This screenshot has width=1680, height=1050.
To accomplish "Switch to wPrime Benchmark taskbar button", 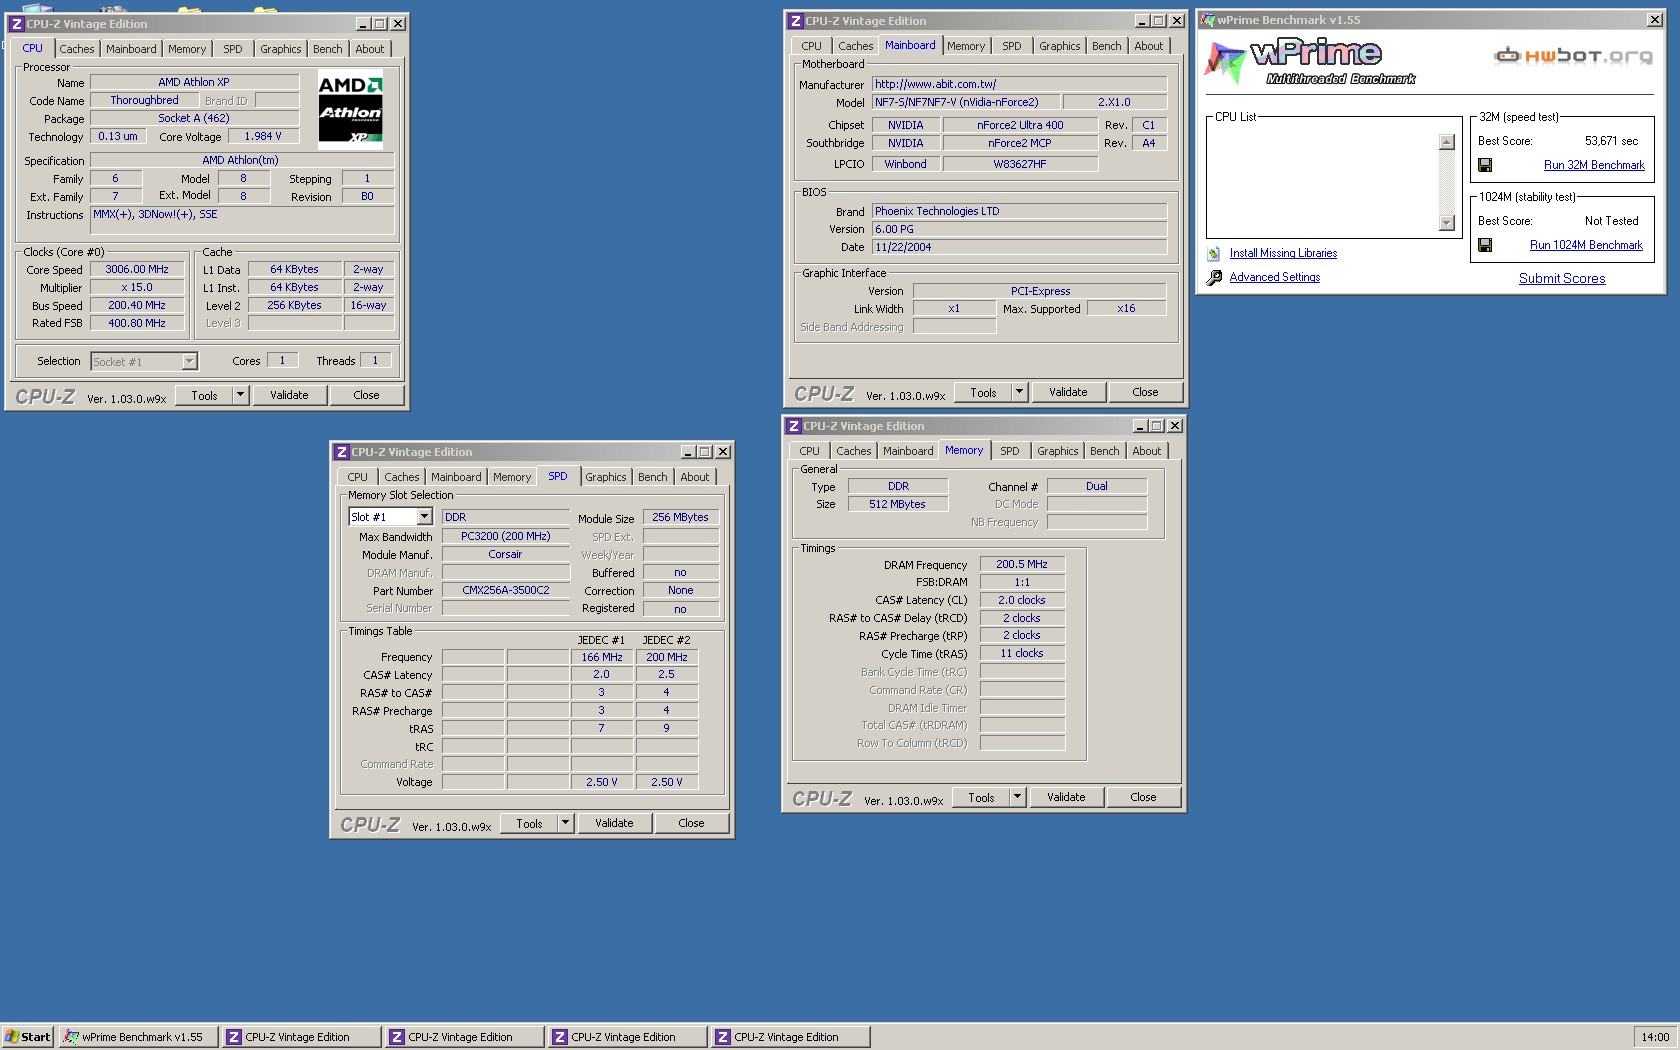I will pos(138,1037).
